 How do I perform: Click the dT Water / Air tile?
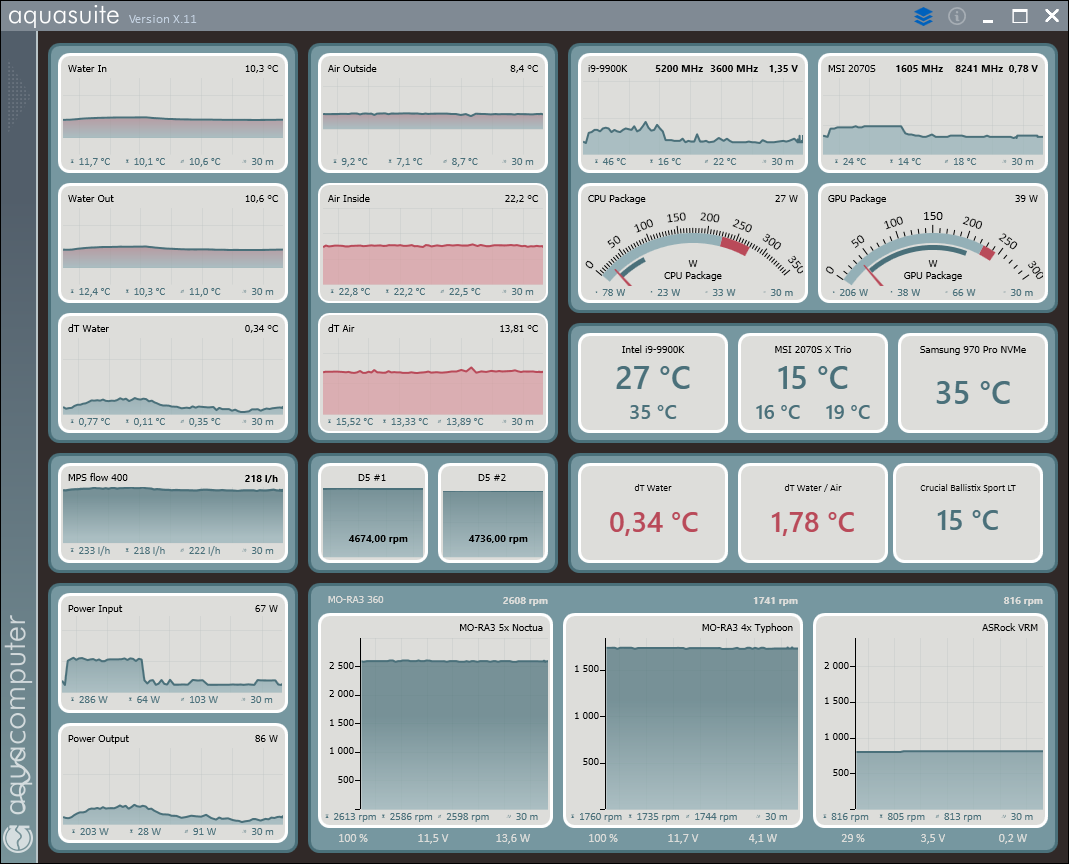813,513
